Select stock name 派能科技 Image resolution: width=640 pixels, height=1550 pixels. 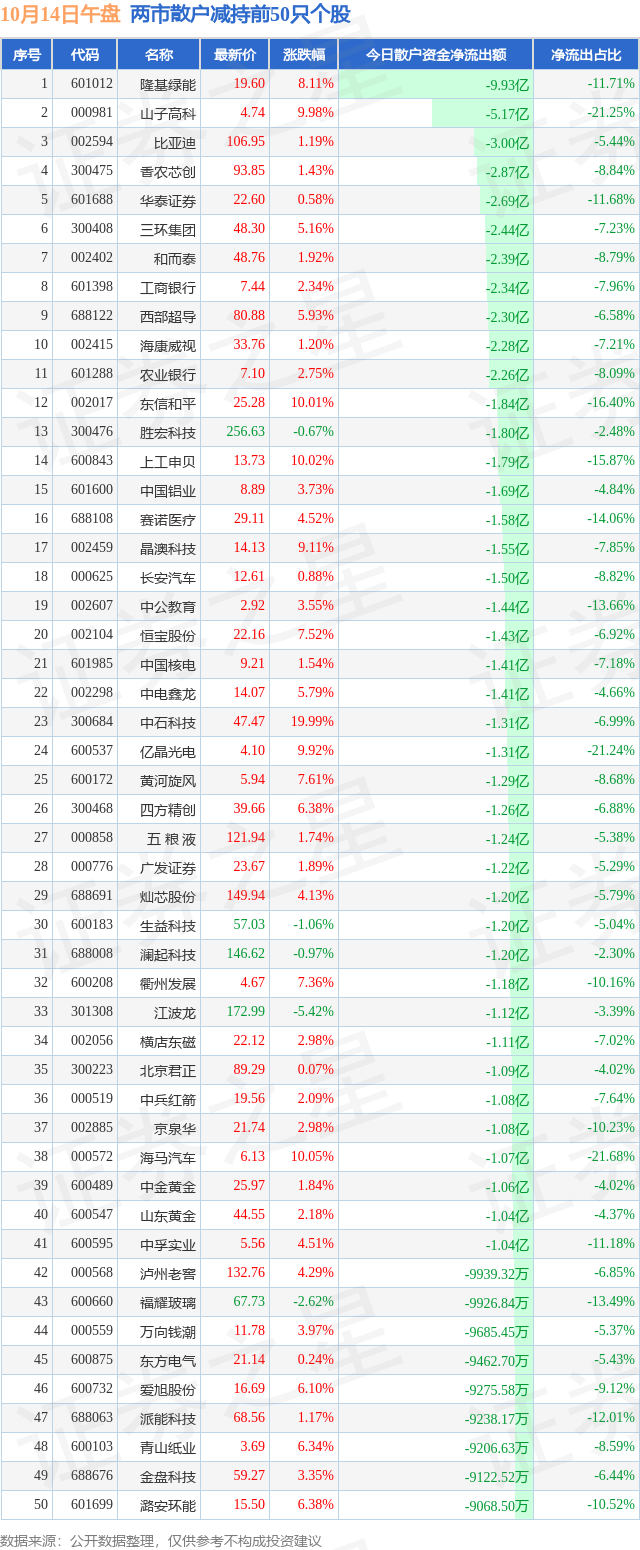tap(168, 1418)
